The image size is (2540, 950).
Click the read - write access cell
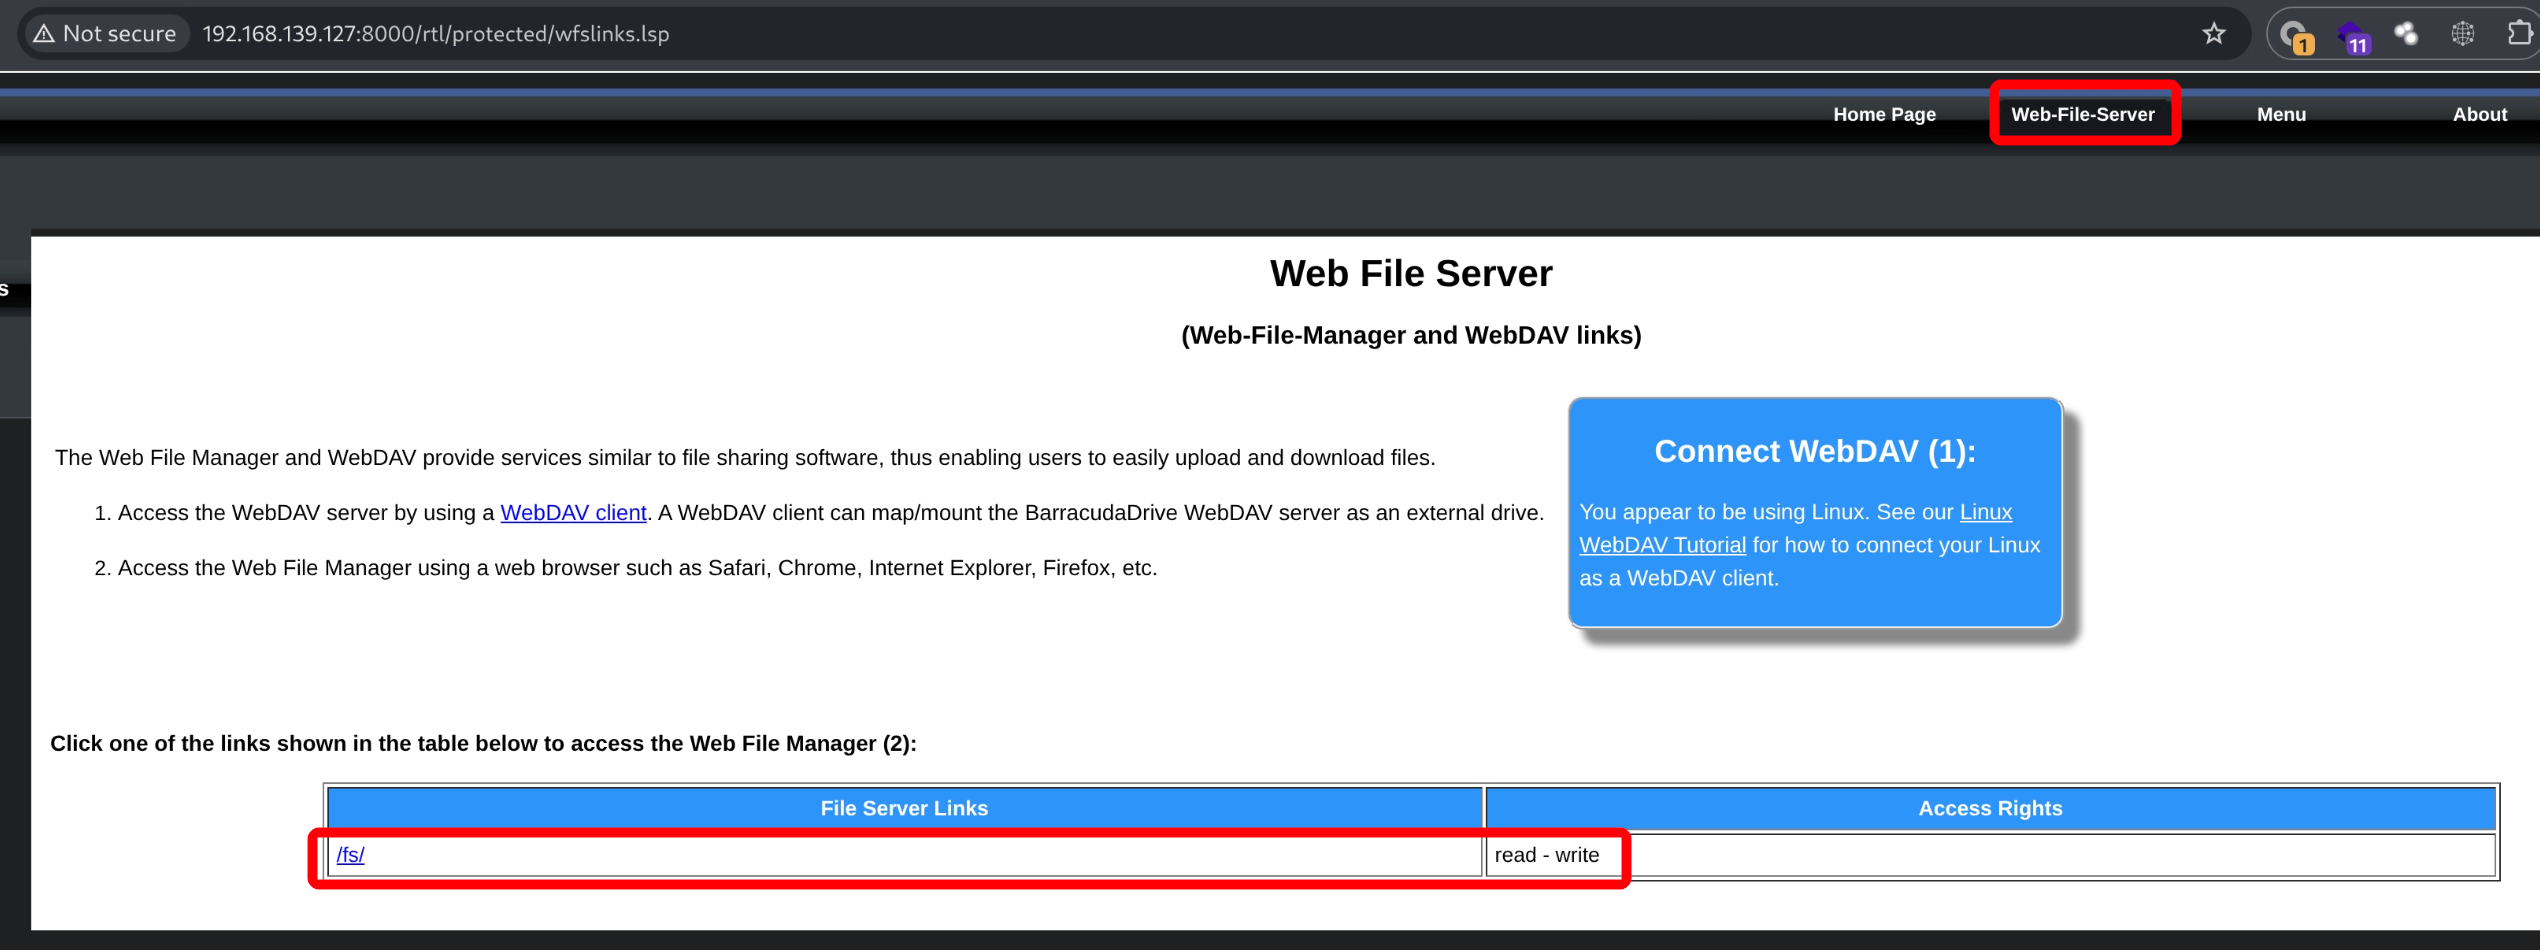(1546, 855)
